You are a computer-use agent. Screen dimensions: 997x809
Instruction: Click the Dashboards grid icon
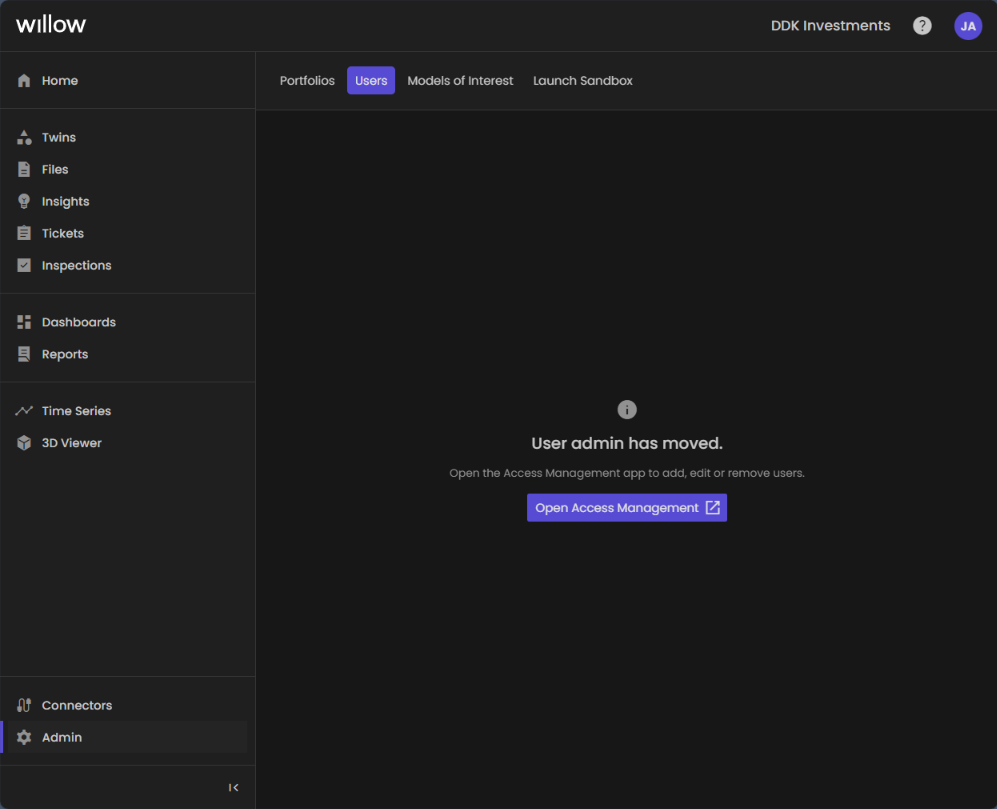[x=24, y=322]
